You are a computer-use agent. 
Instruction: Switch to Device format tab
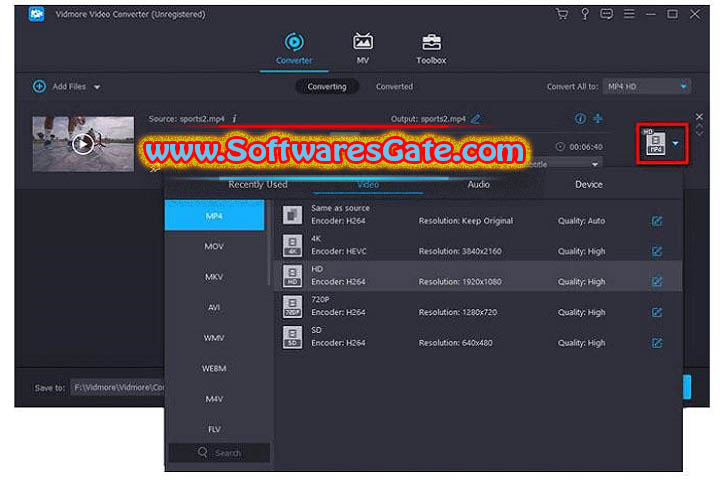coord(589,184)
